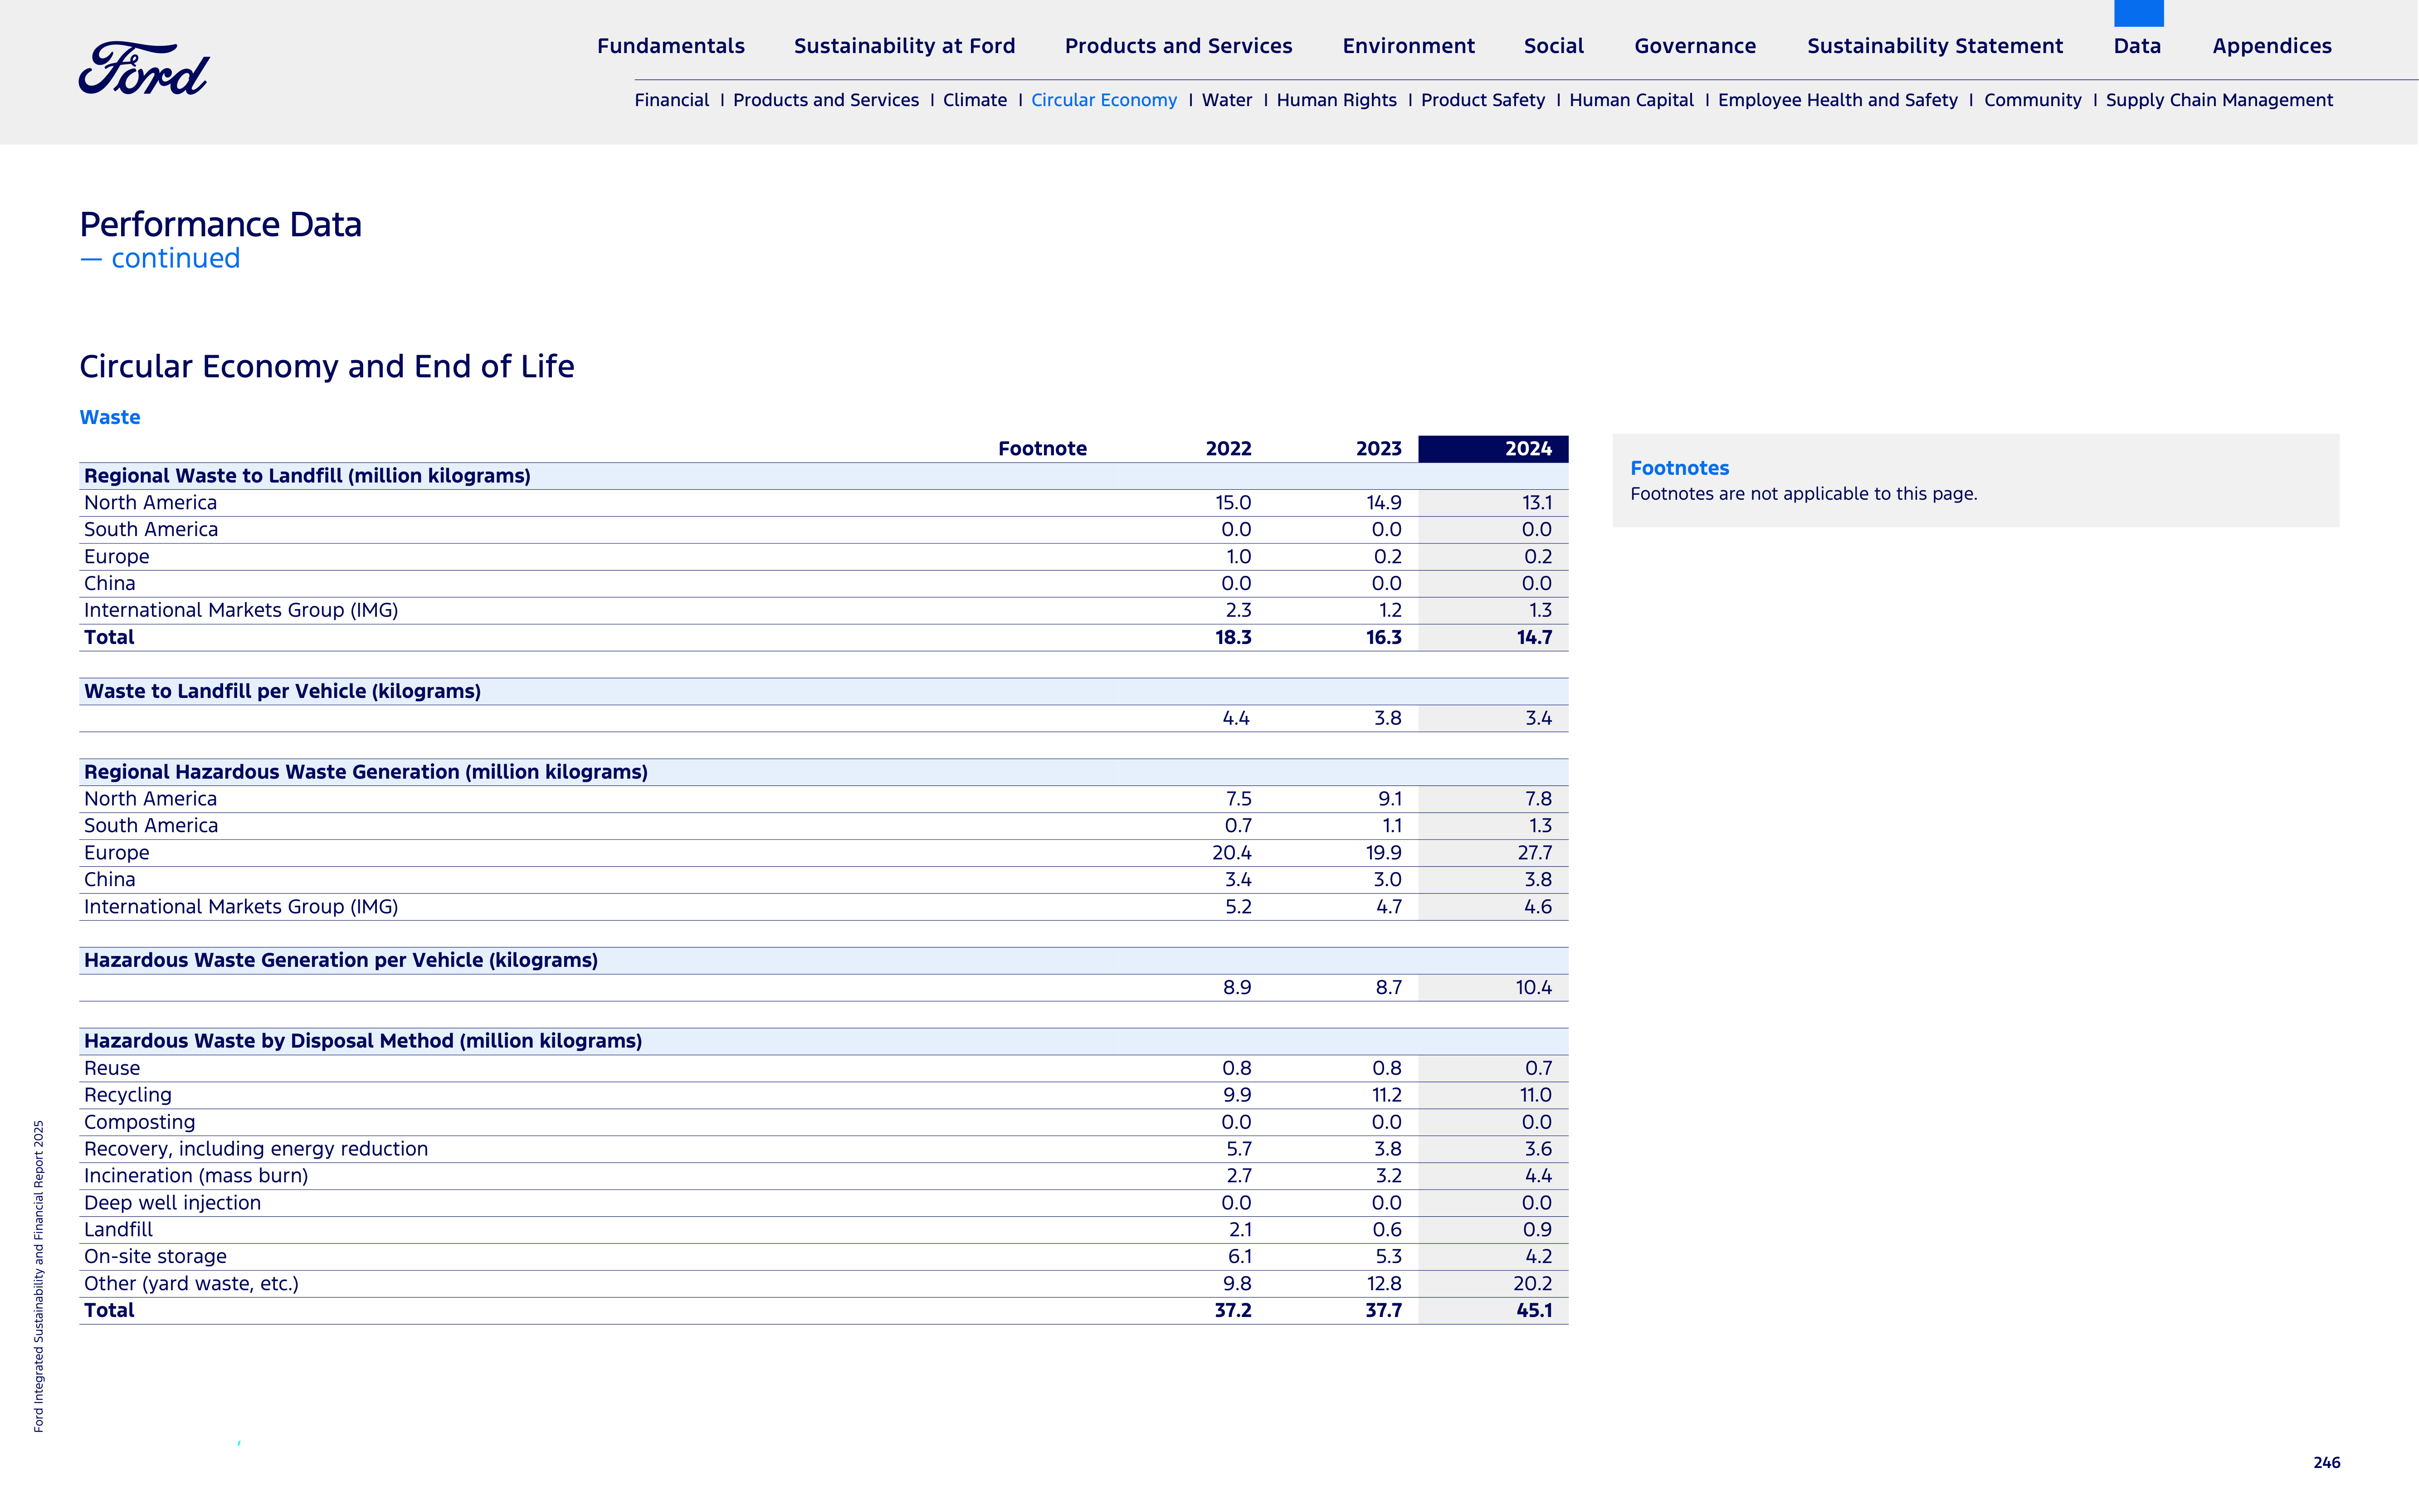Click the Footnote column header
2419x1512 pixels.
(x=1042, y=449)
